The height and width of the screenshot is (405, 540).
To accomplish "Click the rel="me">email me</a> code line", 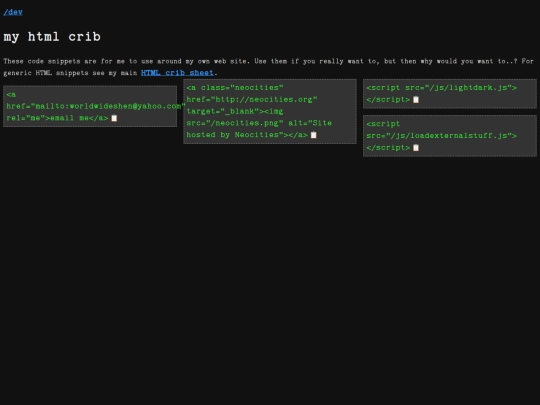I will (x=57, y=118).
